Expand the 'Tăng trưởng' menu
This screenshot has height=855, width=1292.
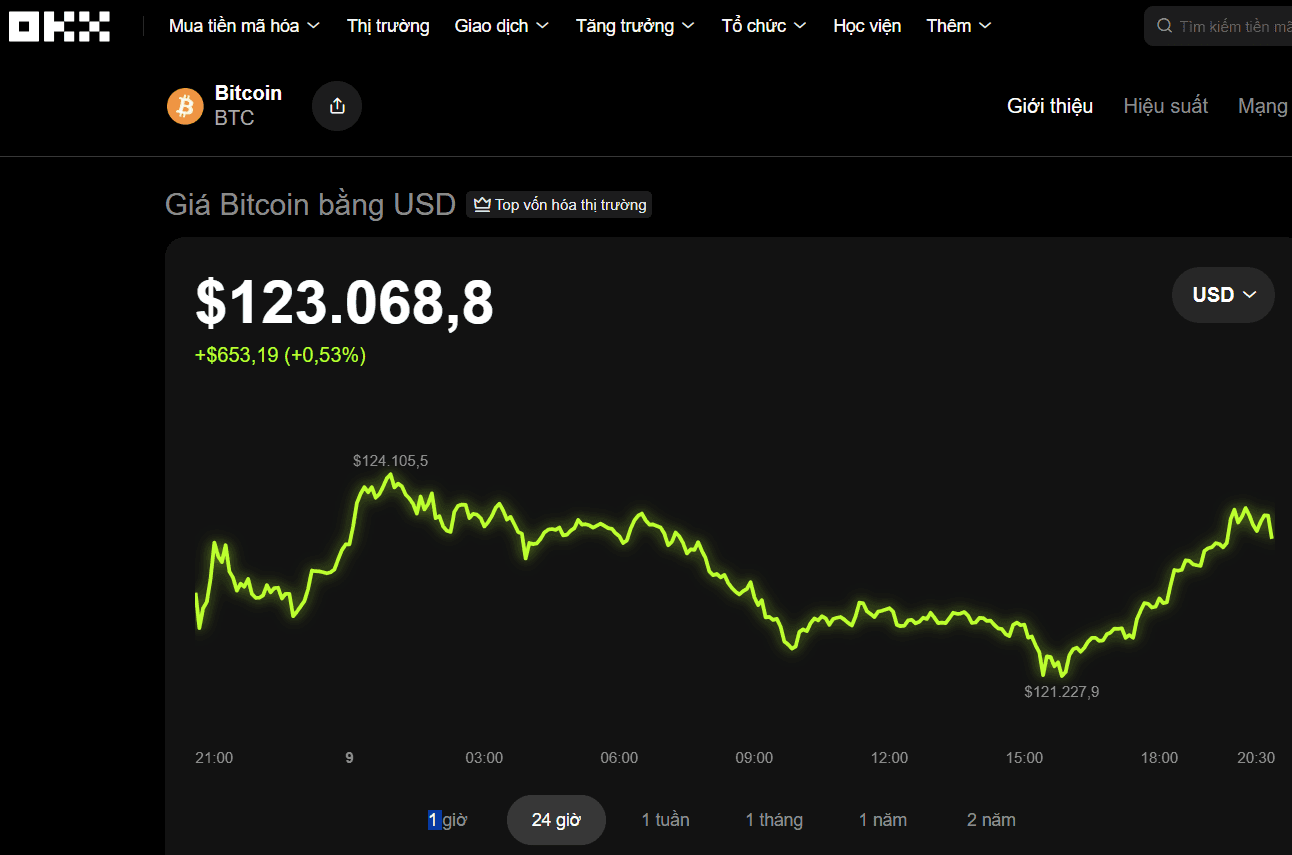[x=634, y=25]
